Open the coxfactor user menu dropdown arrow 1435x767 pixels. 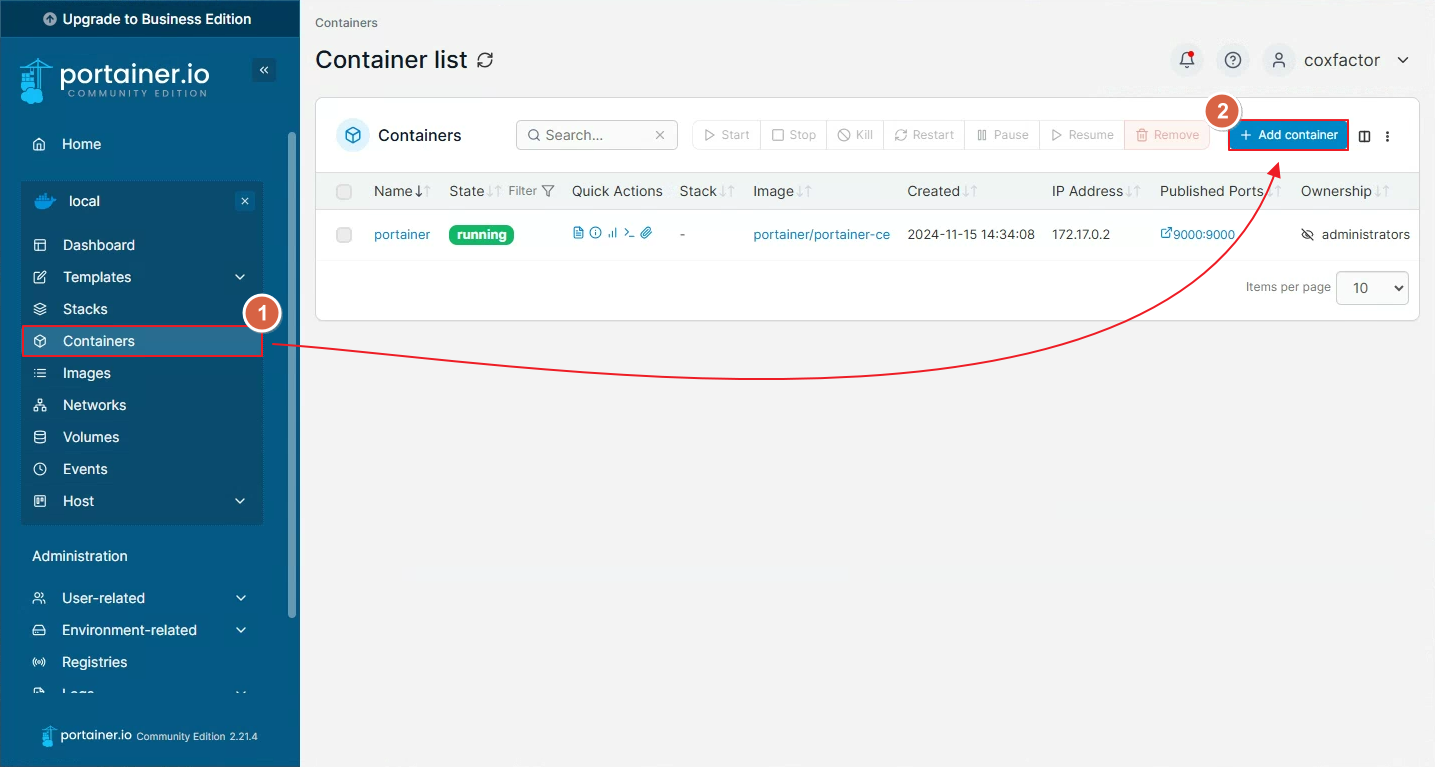[1403, 60]
